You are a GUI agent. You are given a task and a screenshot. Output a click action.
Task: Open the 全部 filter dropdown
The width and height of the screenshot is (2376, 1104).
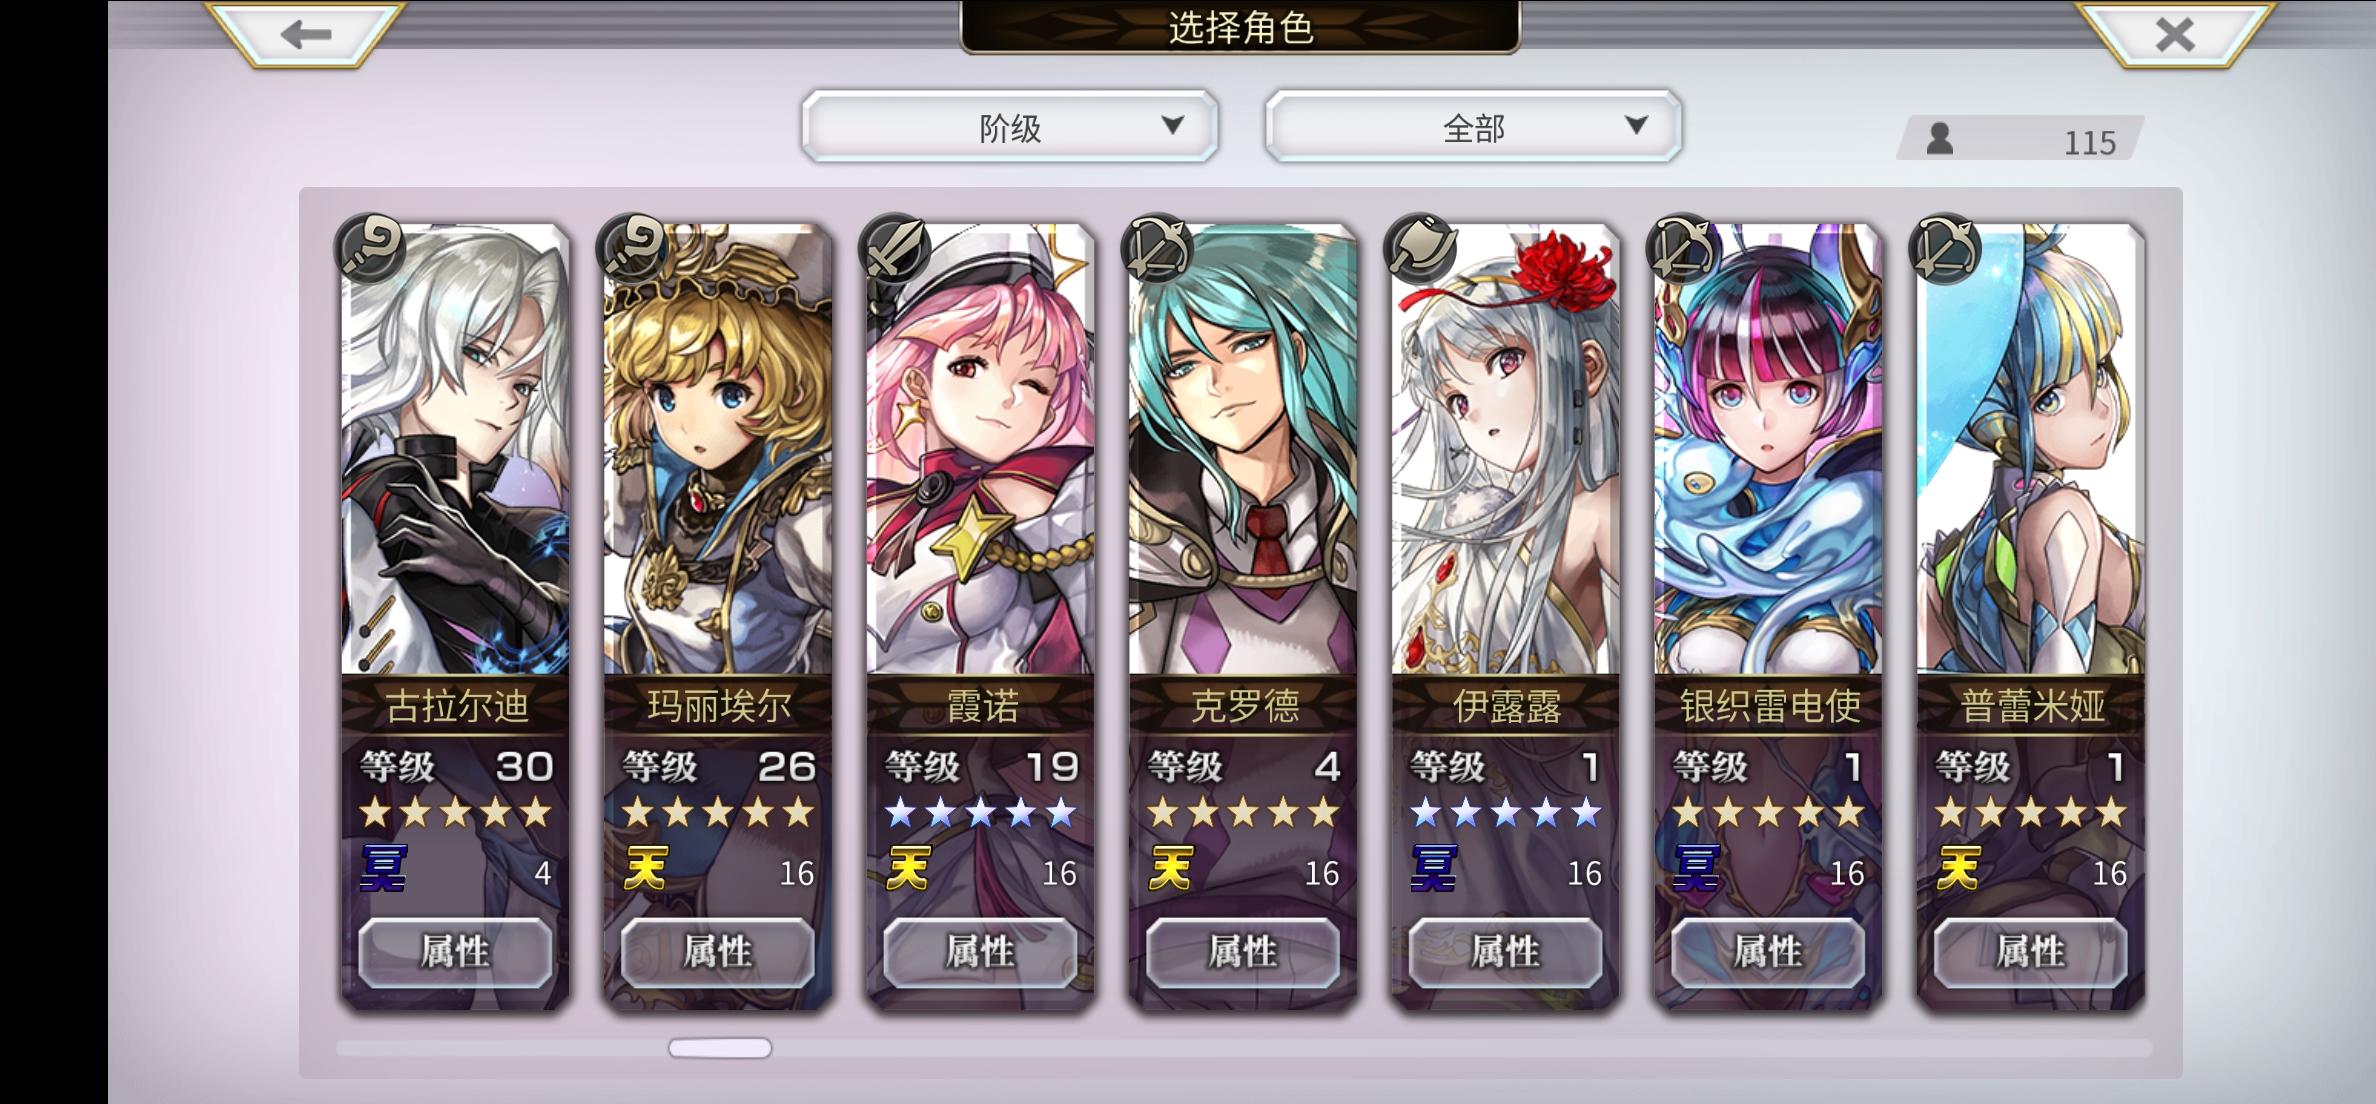click(x=1473, y=127)
